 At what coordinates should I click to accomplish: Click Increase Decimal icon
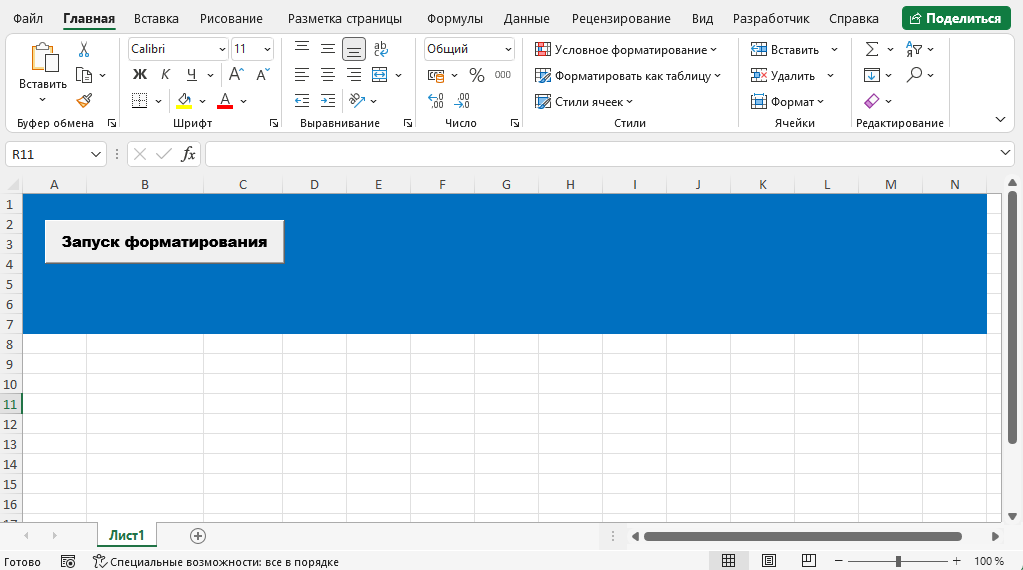point(435,100)
